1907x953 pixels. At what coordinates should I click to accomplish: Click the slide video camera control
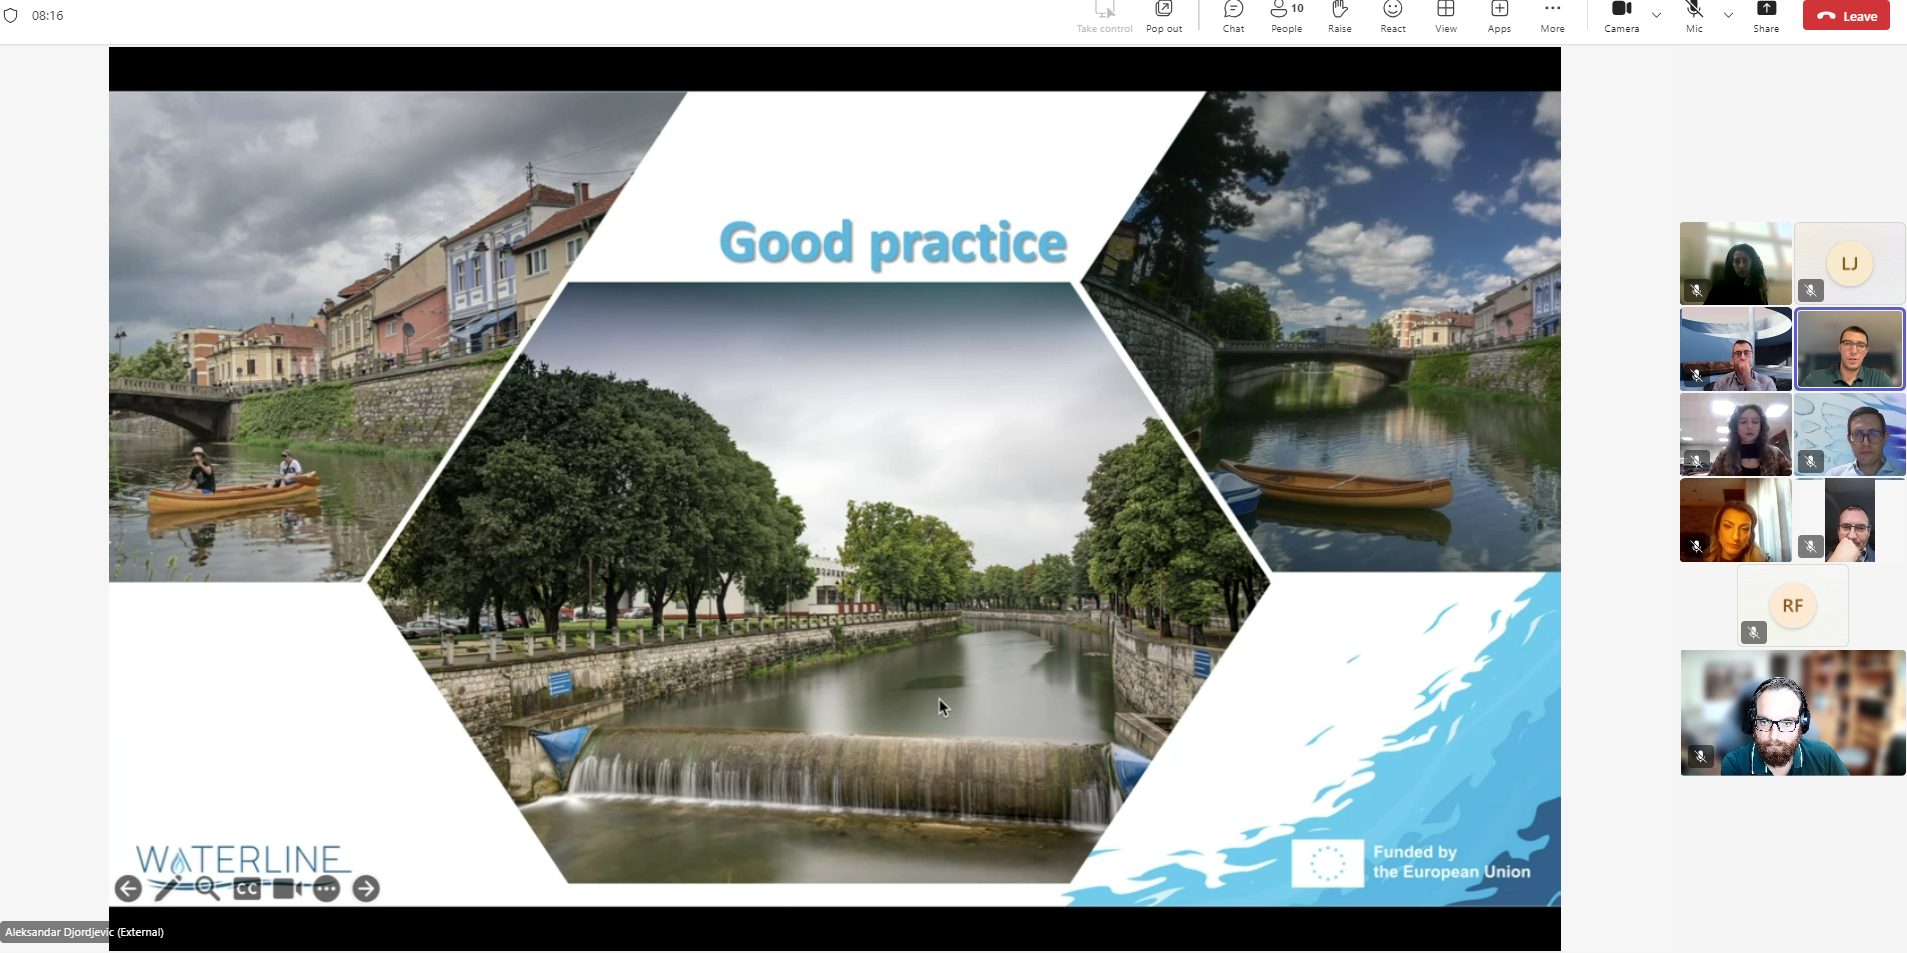[287, 888]
